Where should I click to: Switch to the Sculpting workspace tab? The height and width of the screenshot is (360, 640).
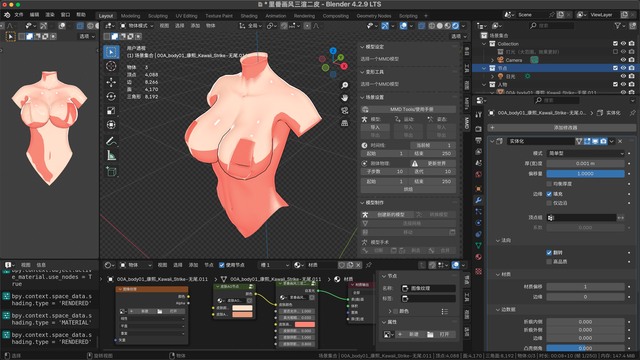pos(158,16)
